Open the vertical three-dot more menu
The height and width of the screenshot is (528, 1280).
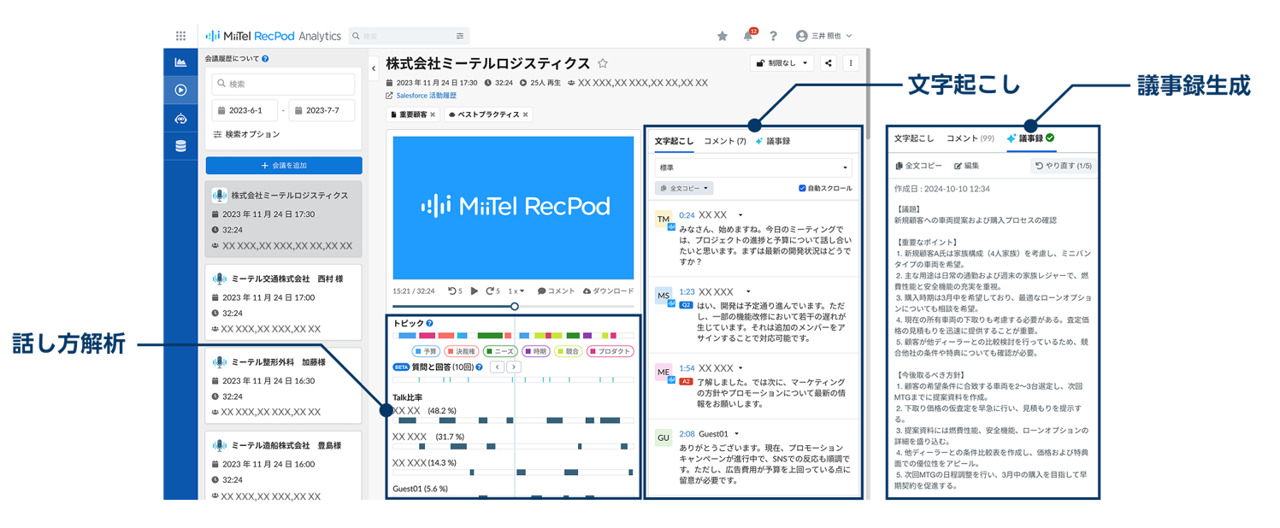coord(851,63)
